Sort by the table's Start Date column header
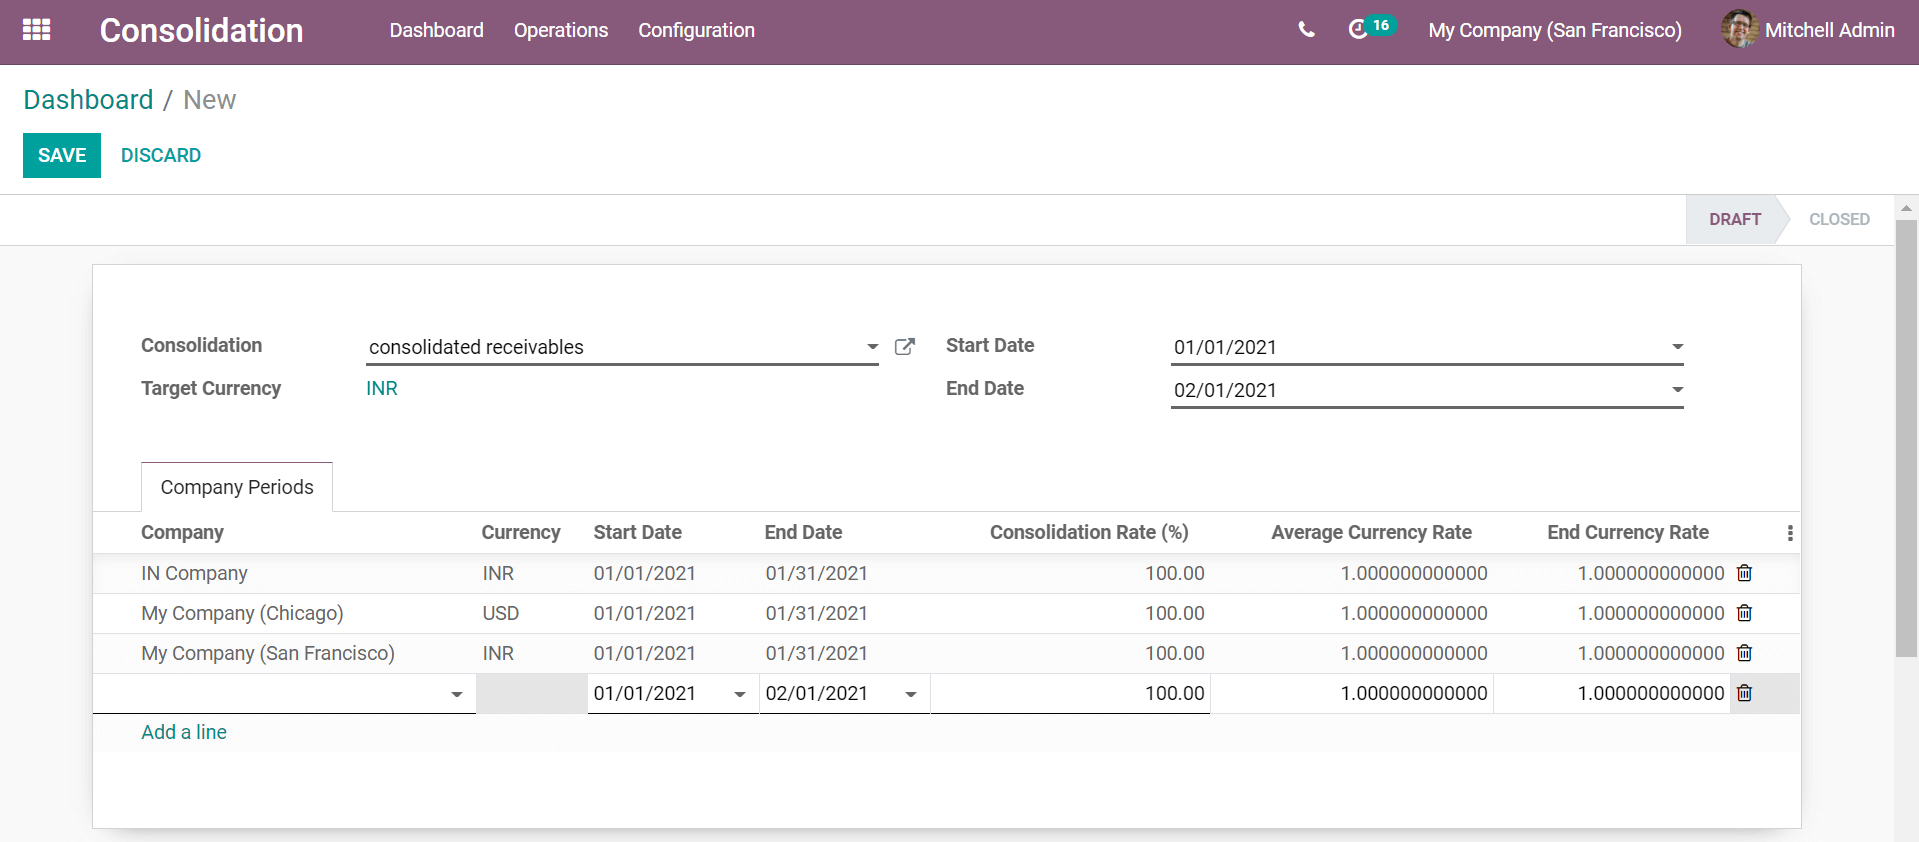Viewport: 1919px width, 842px height. coord(637,532)
